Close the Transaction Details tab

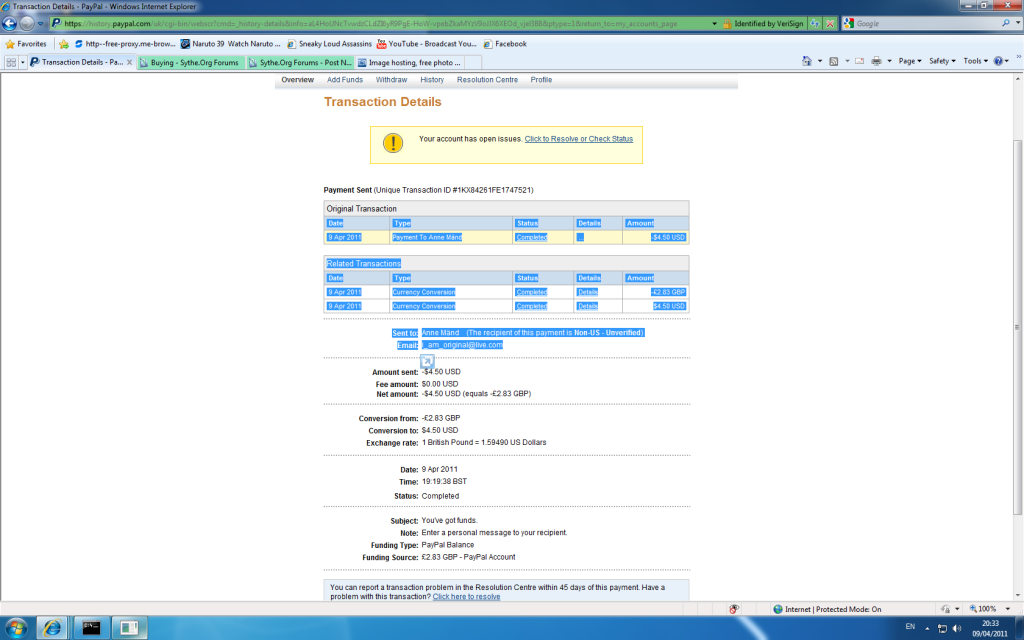(x=129, y=63)
